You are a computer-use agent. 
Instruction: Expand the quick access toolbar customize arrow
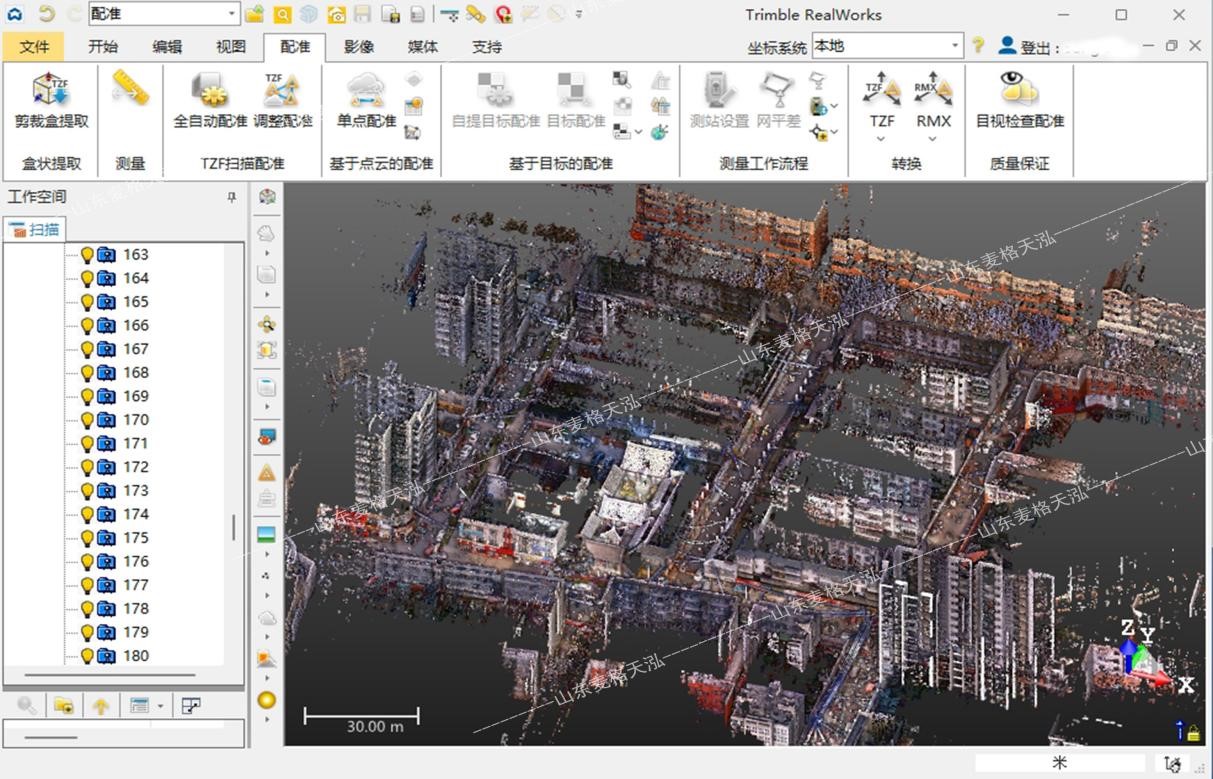click(x=579, y=15)
